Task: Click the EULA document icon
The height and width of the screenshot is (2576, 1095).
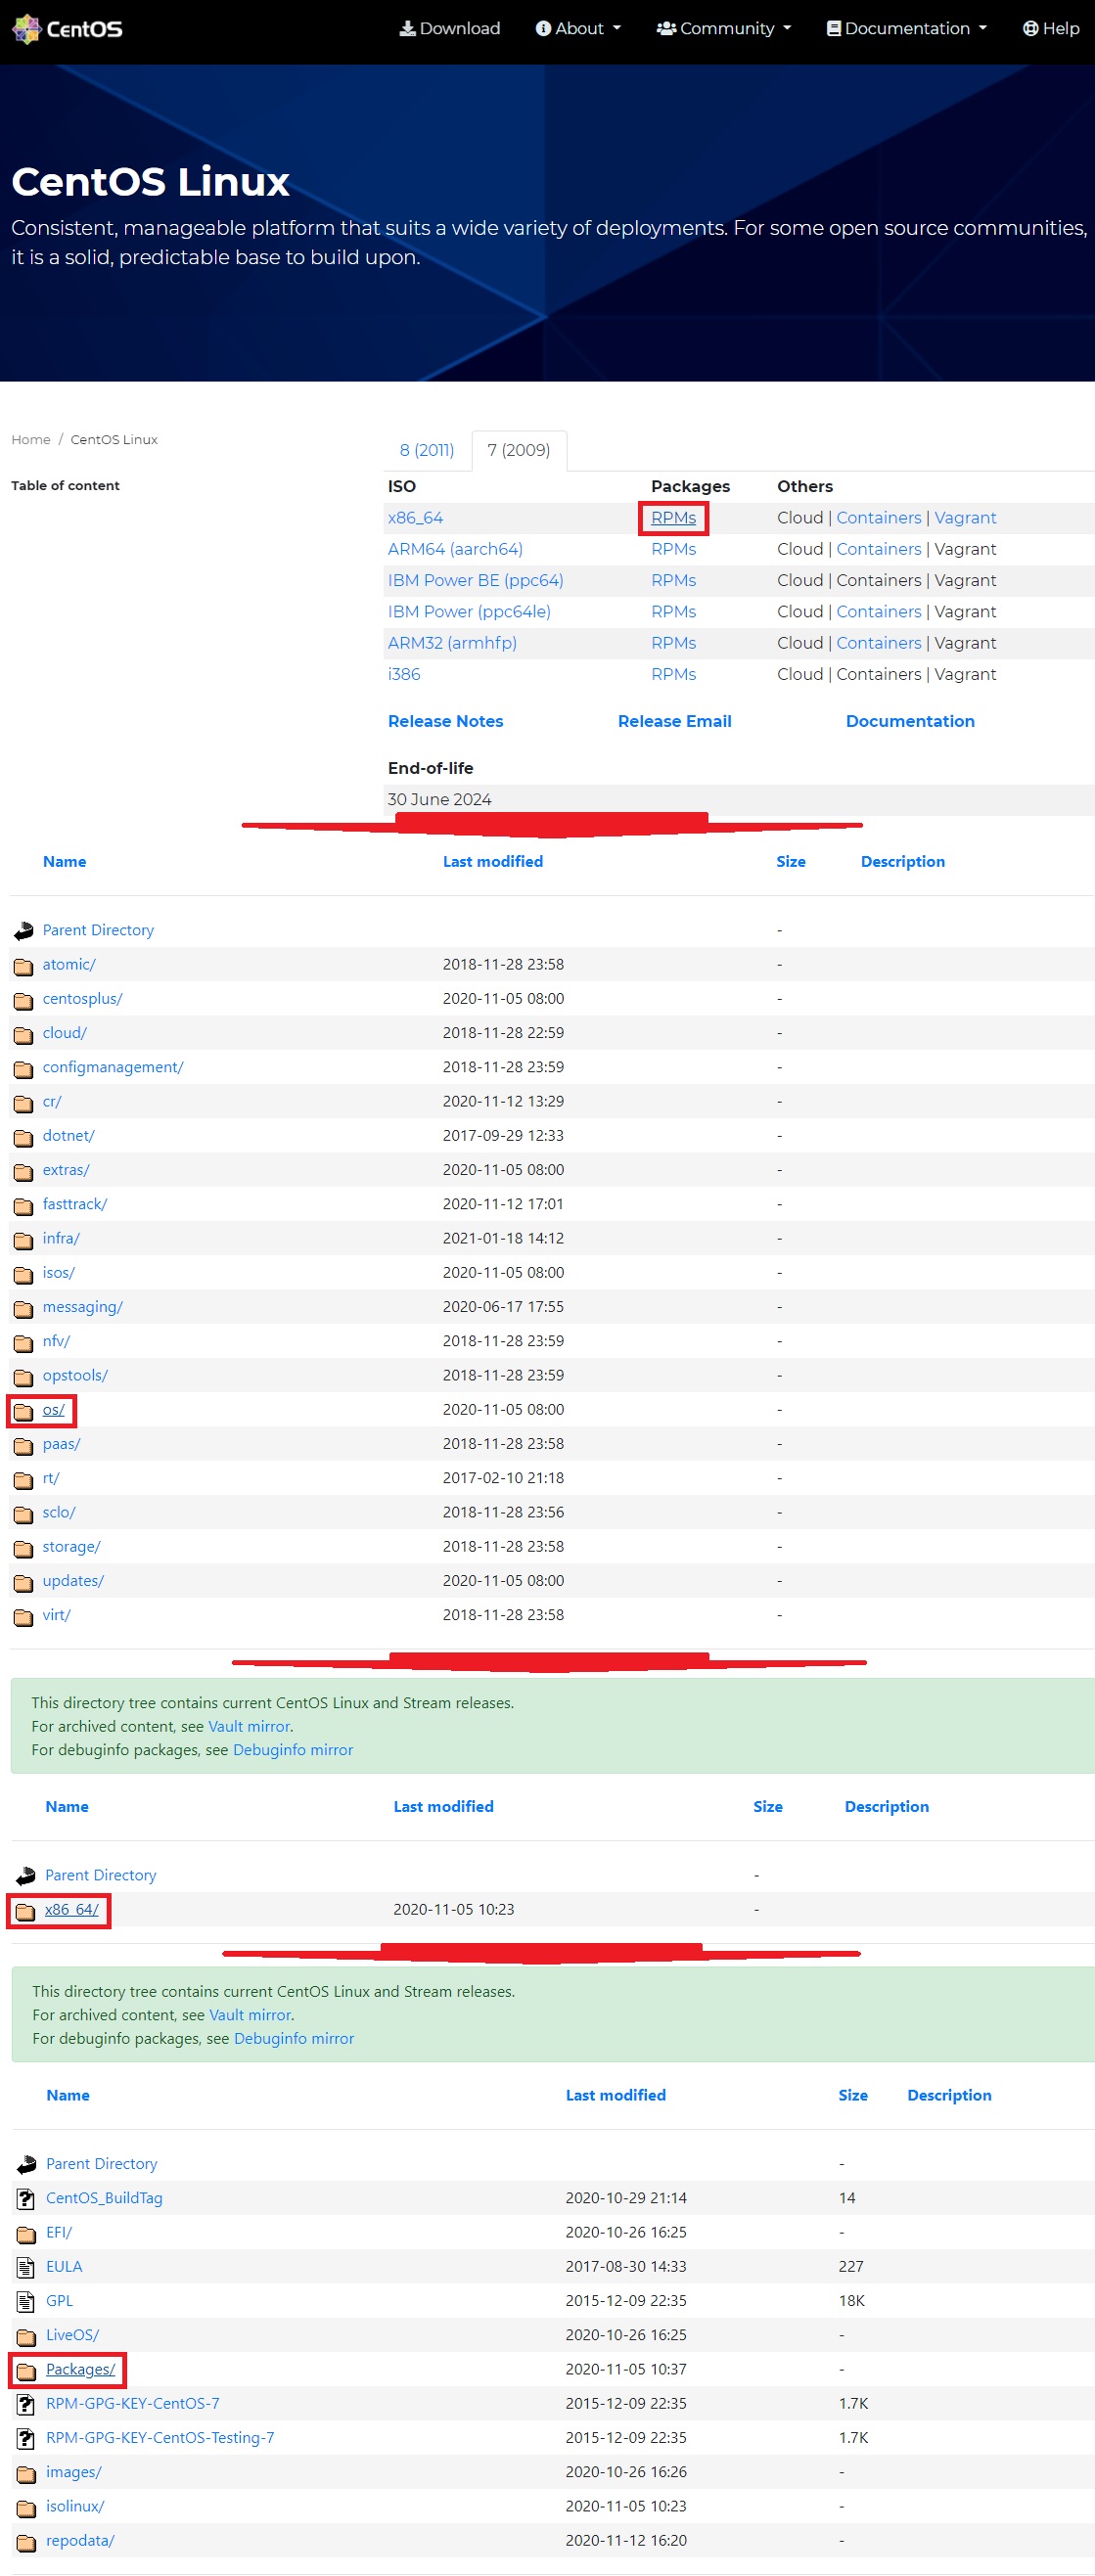Action: tap(26, 2267)
